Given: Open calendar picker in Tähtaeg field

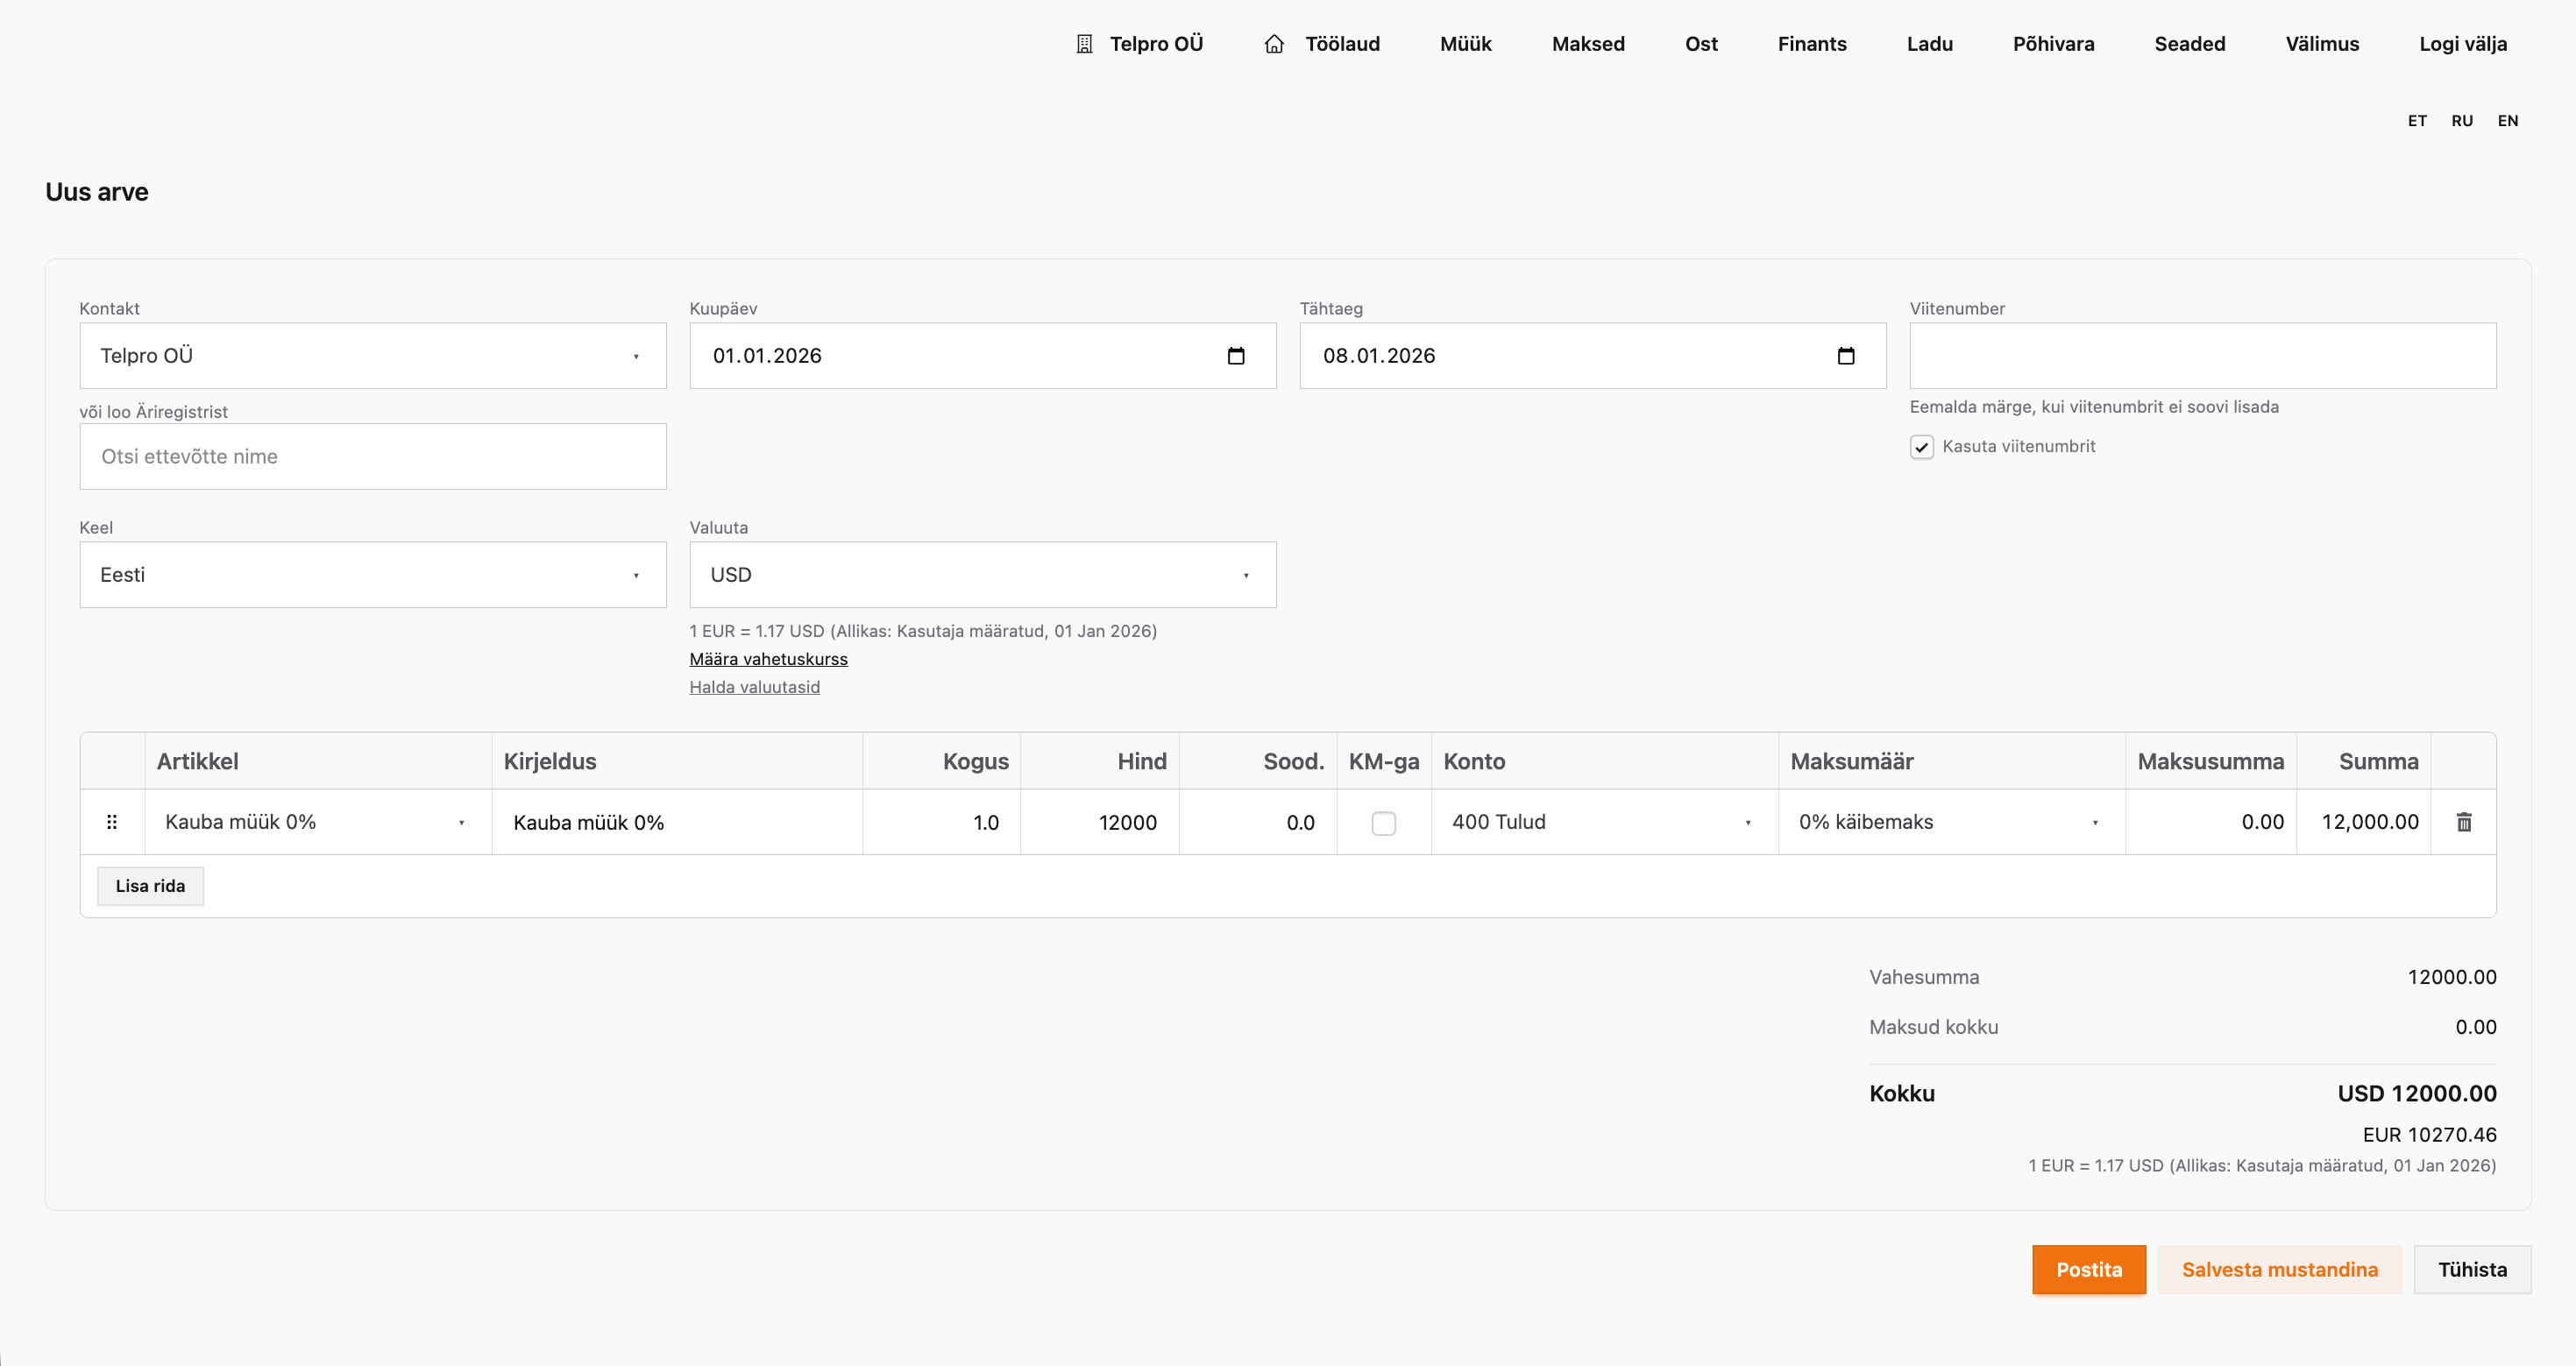Looking at the screenshot, I should (1846, 356).
